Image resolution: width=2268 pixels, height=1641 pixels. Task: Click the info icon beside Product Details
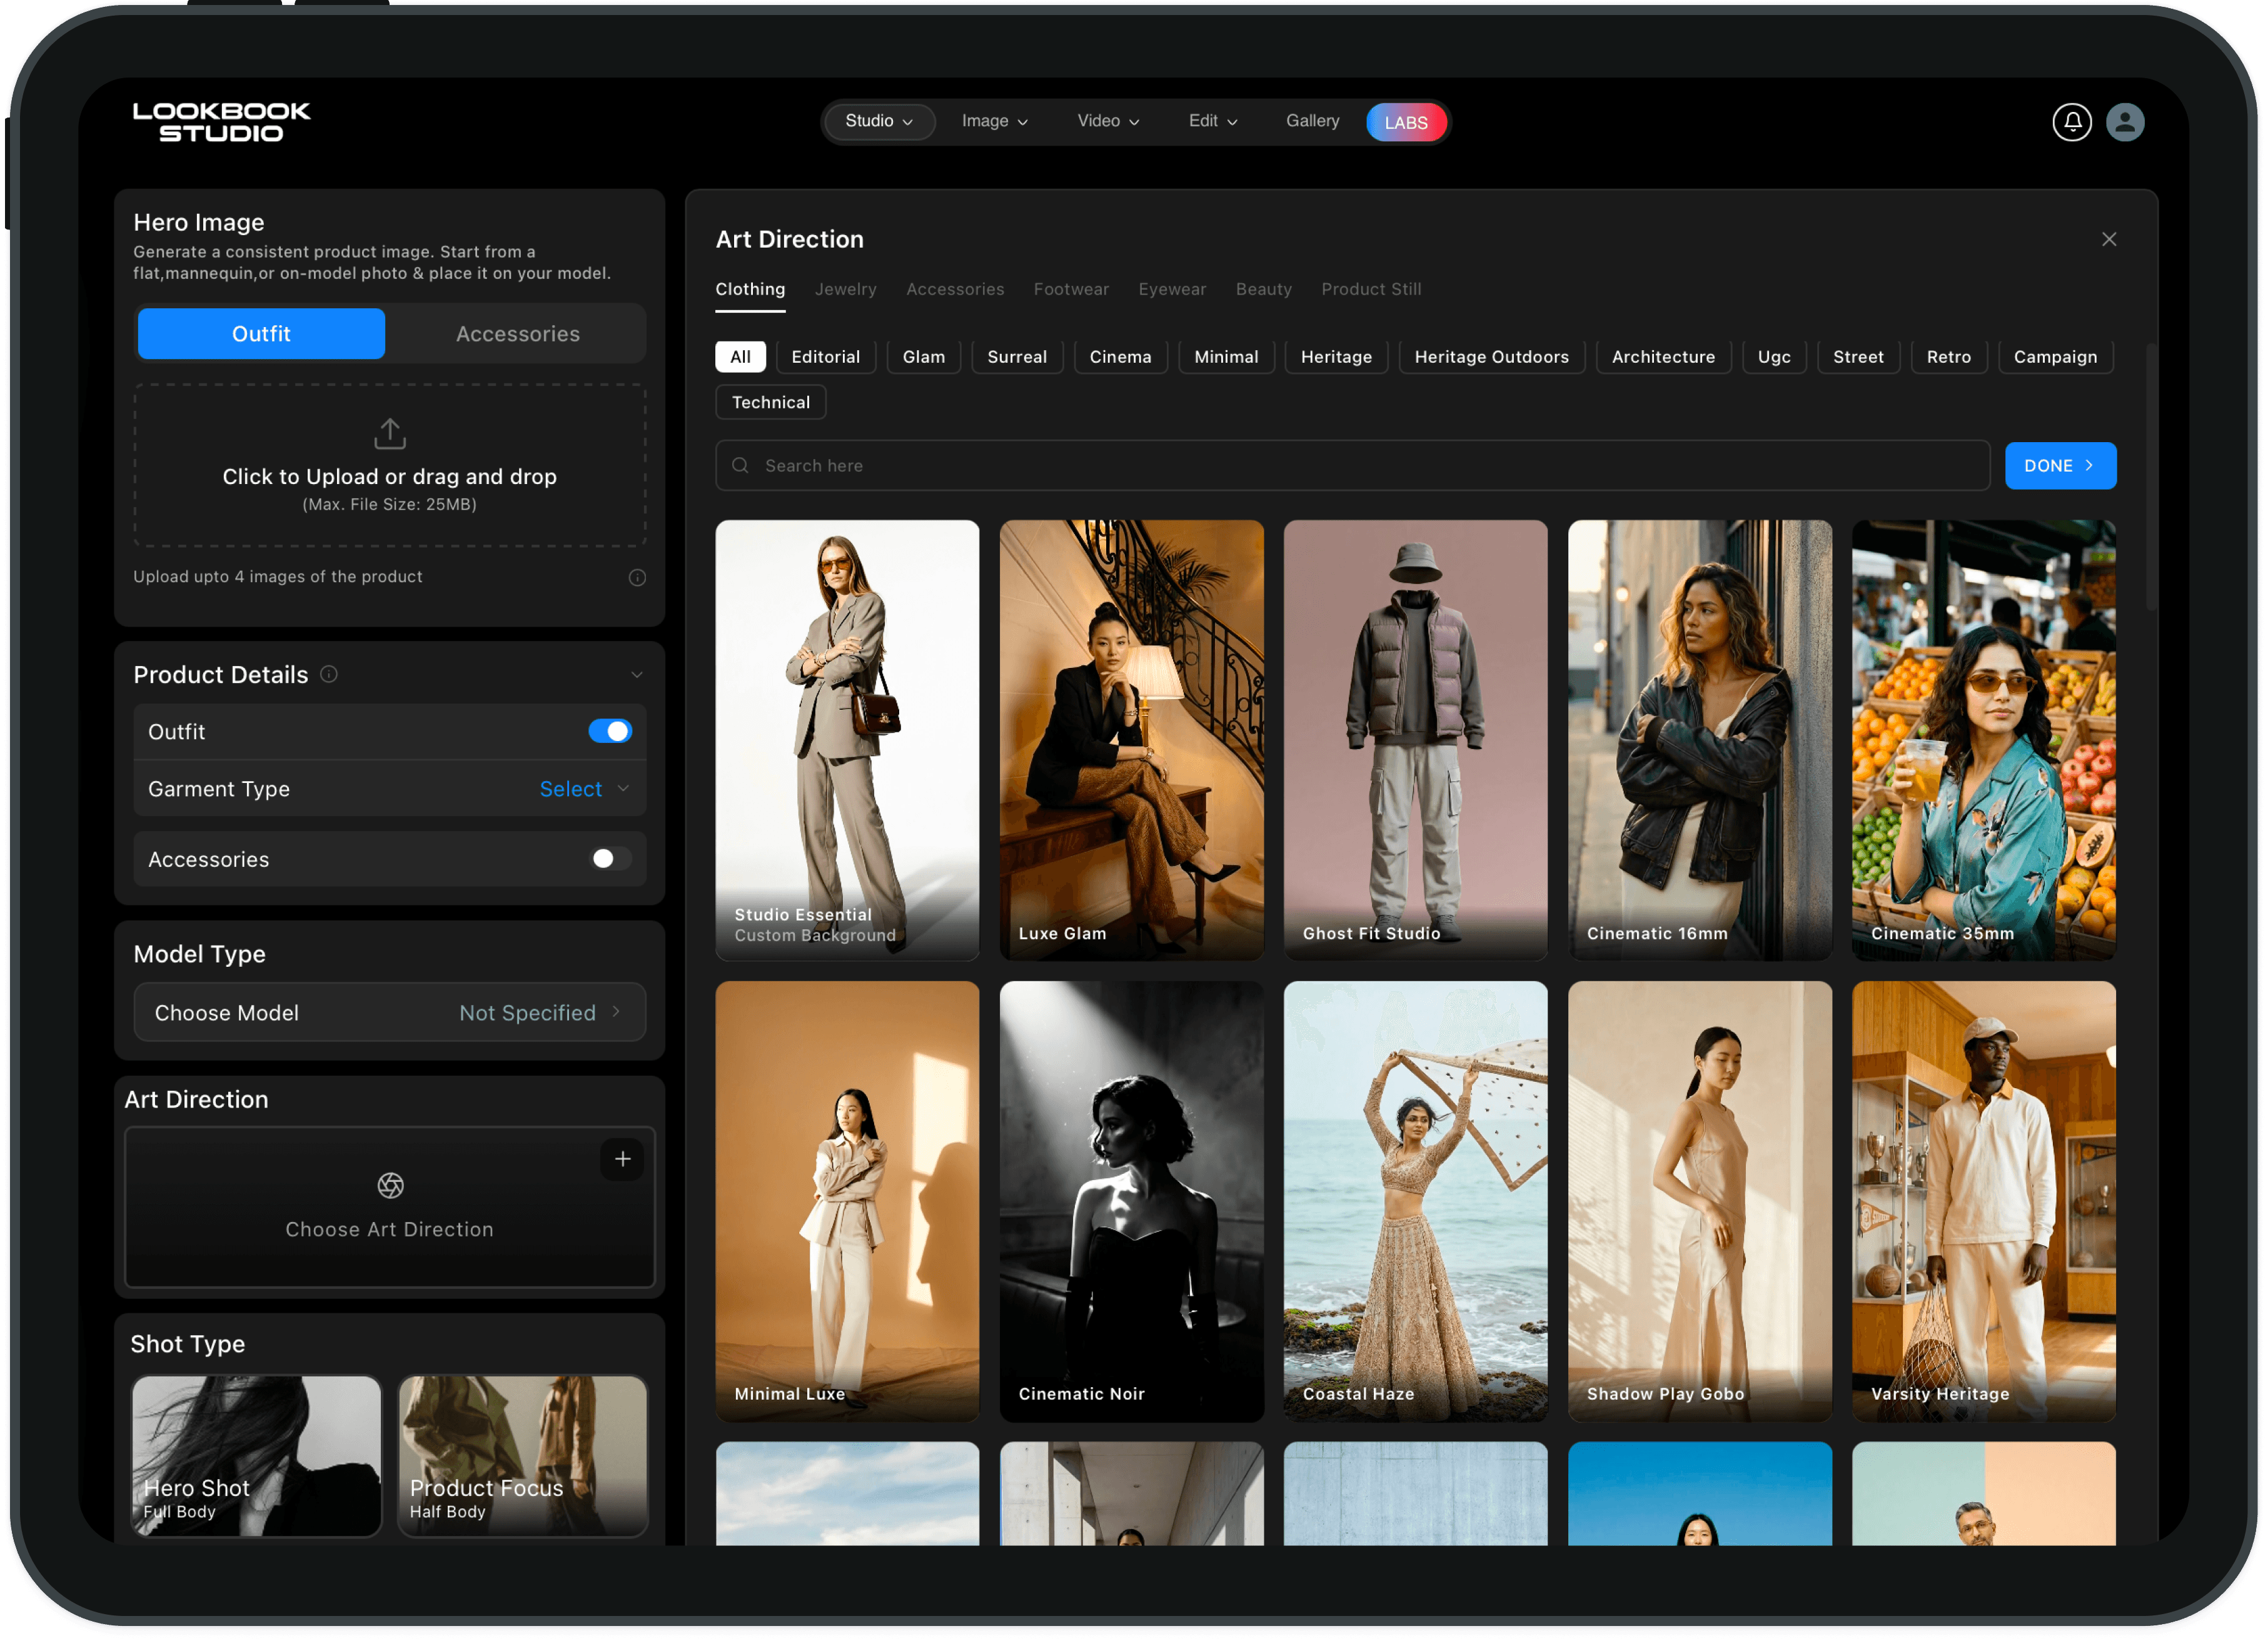tap(328, 674)
